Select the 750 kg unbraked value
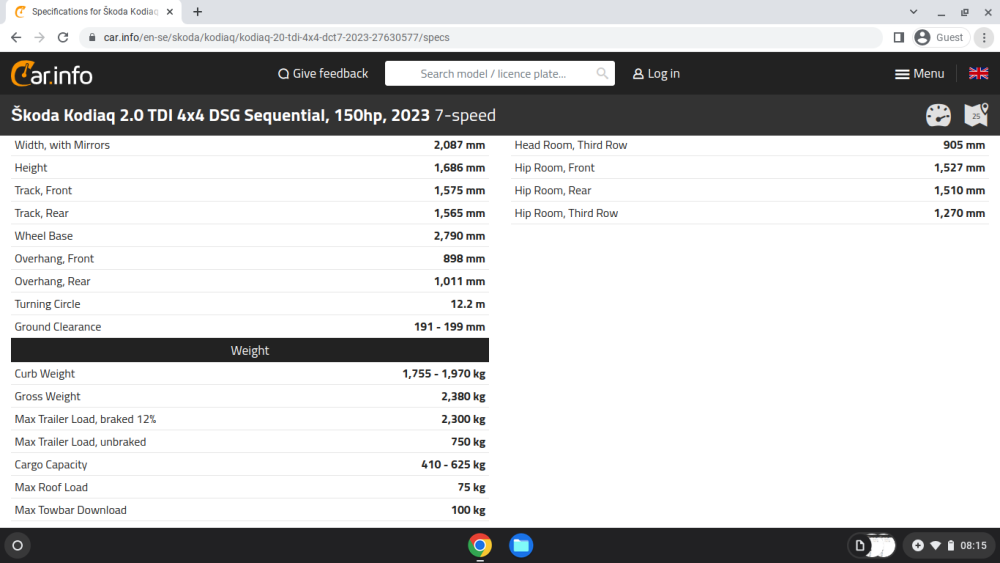The height and width of the screenshot is (563, 1000). point(468,442)
